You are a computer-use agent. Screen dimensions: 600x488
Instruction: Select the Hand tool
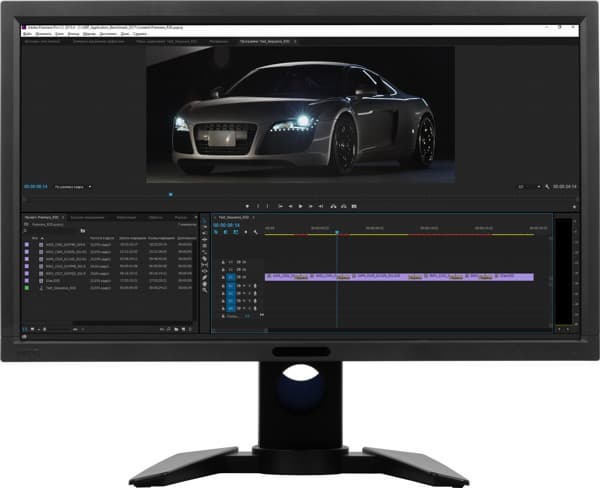204,284
